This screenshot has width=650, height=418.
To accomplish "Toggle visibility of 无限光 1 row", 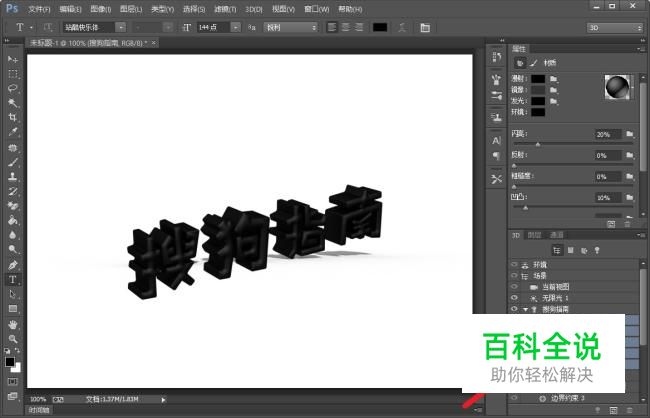I will point(514,298).
